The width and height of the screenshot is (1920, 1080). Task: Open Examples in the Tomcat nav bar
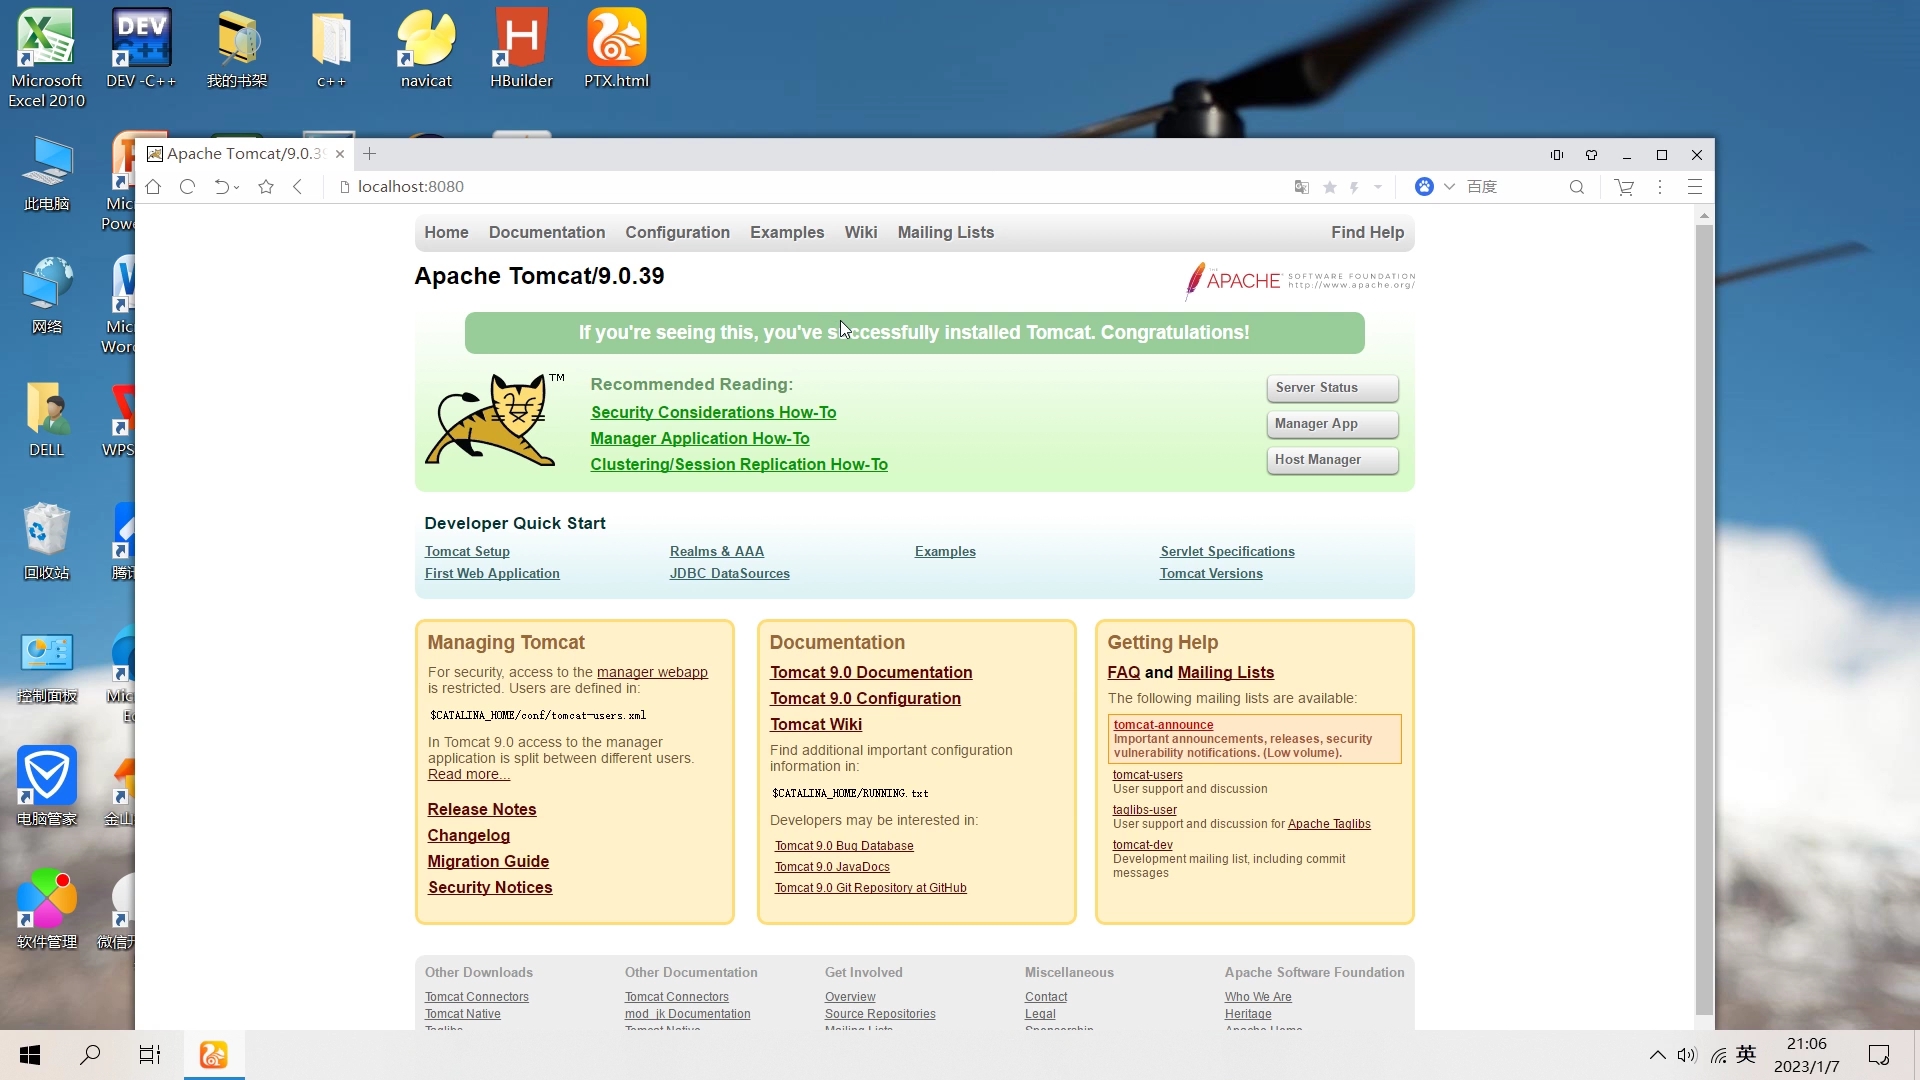787,233
